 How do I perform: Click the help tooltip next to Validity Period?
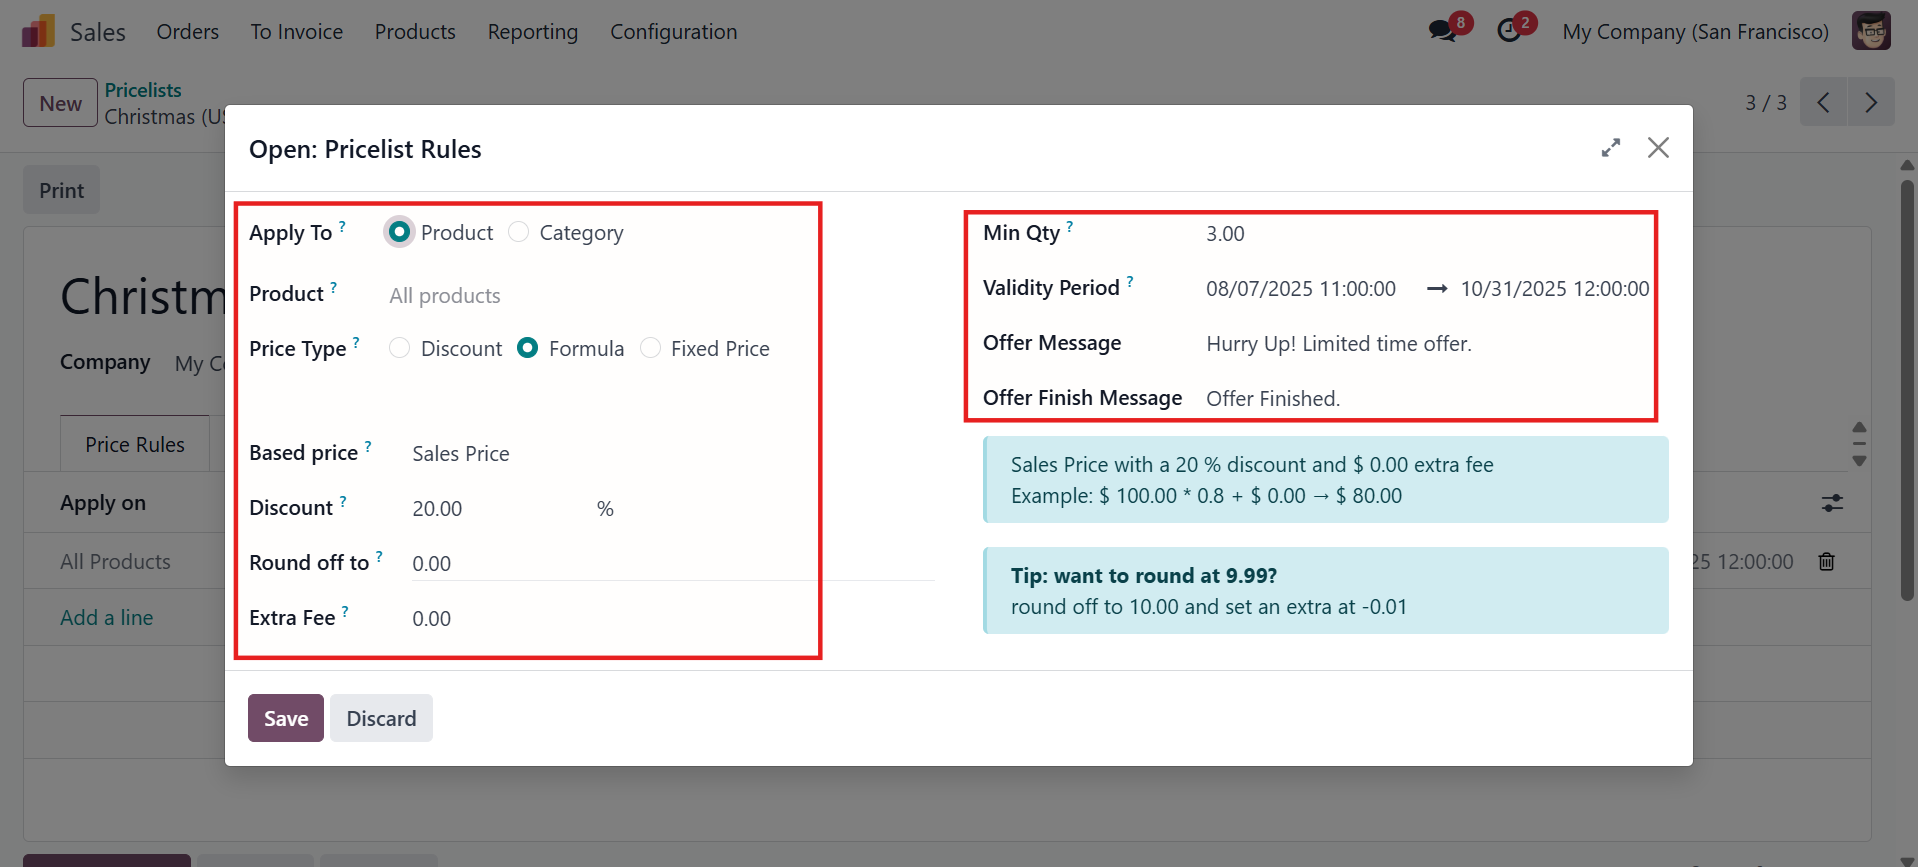(x=1130, y=281)
